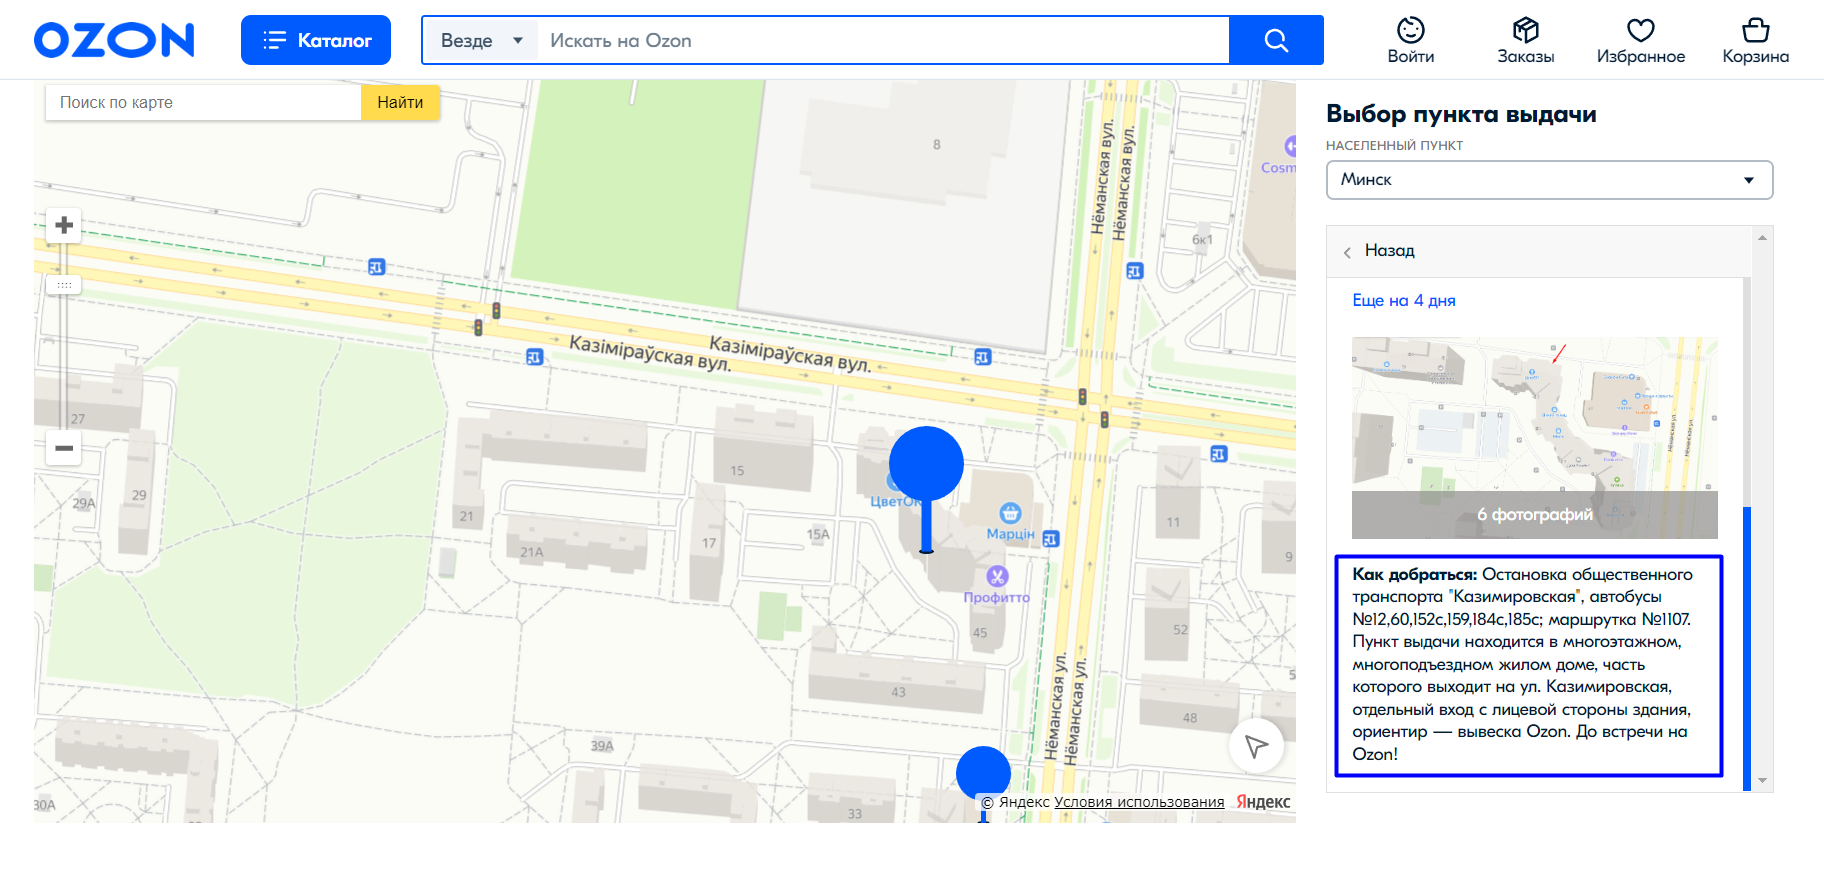Click building number 43 on map
Viewport: 1824px width, 891px height.
(x=898, y=692)
